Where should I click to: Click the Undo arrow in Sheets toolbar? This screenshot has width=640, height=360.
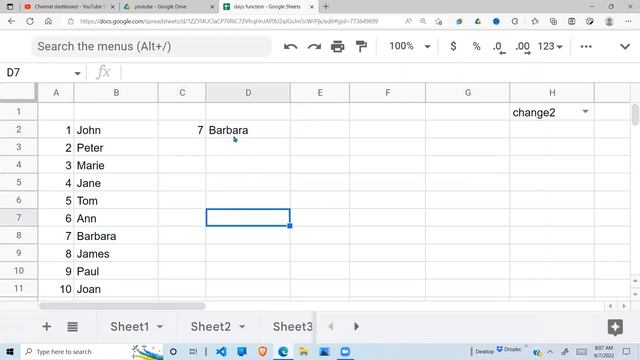pos(290,47)
